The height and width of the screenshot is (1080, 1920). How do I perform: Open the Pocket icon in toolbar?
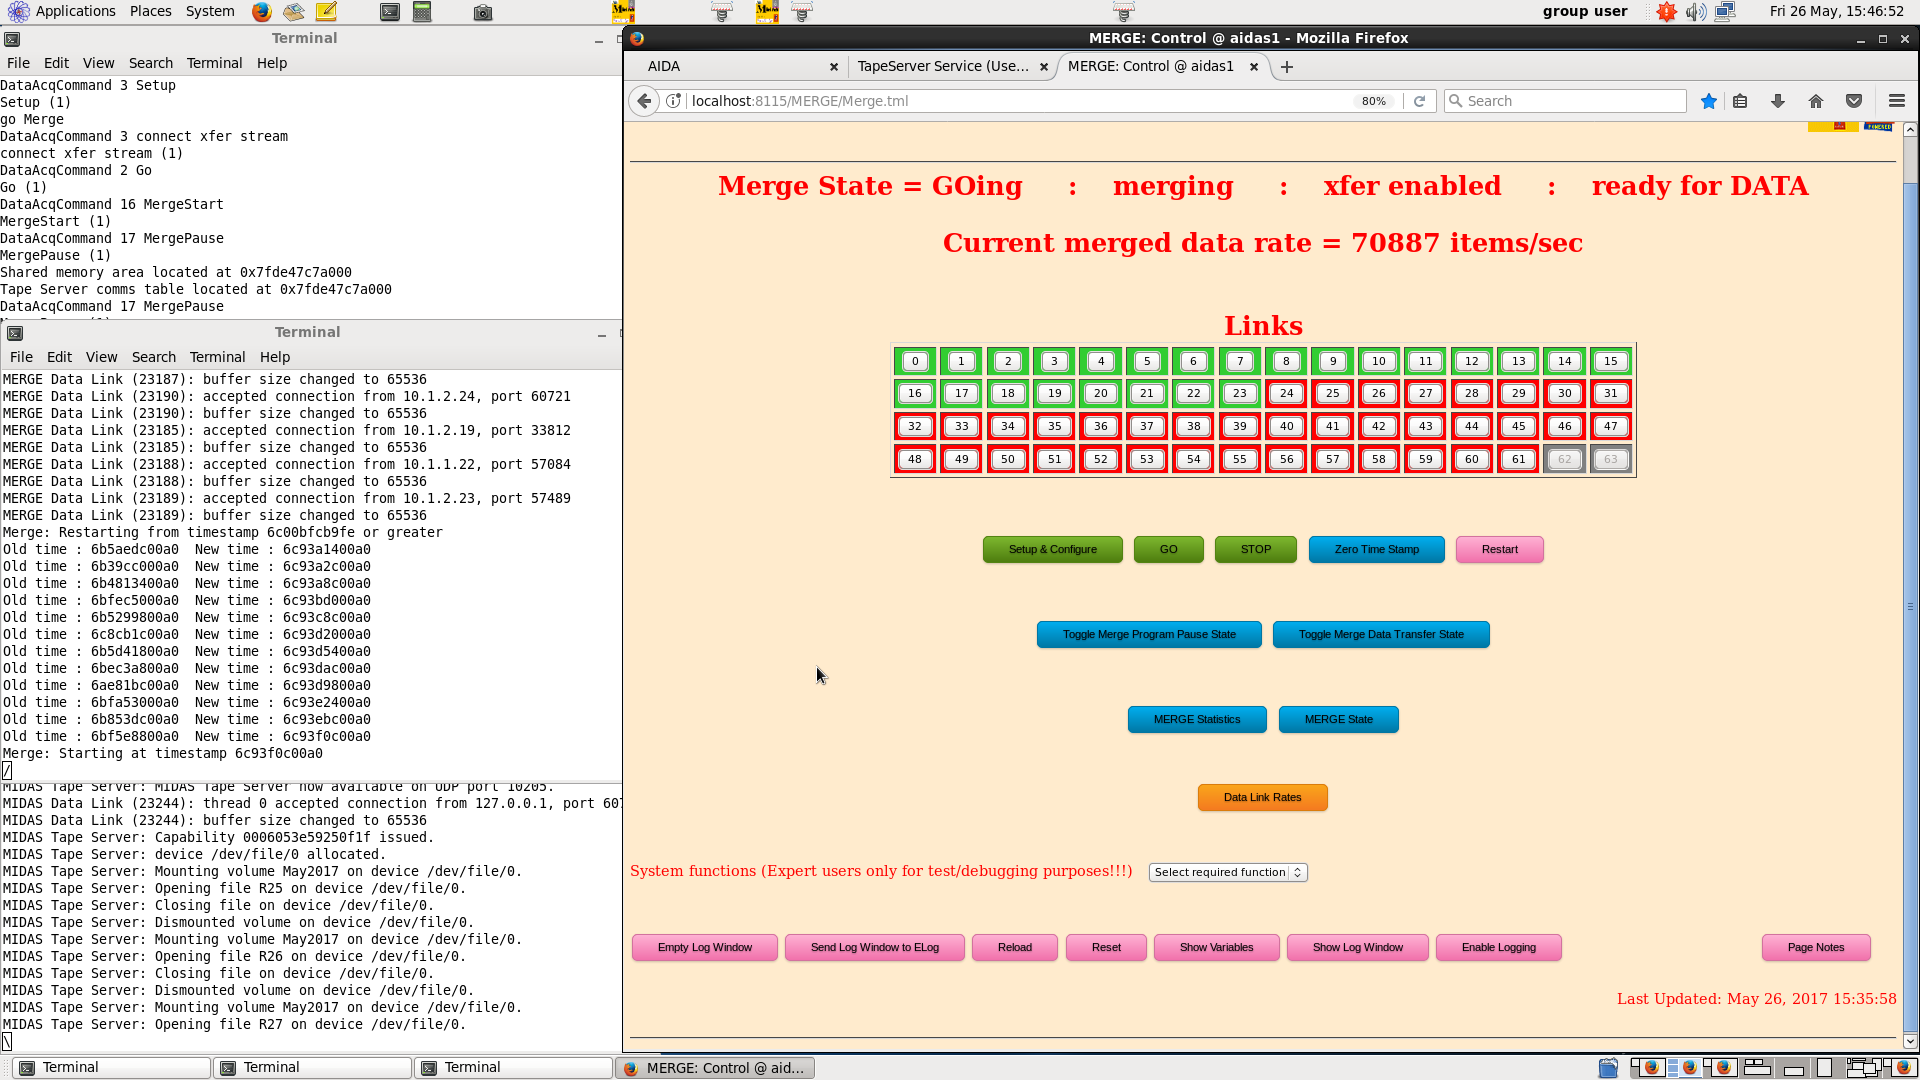coord(1854,101)
